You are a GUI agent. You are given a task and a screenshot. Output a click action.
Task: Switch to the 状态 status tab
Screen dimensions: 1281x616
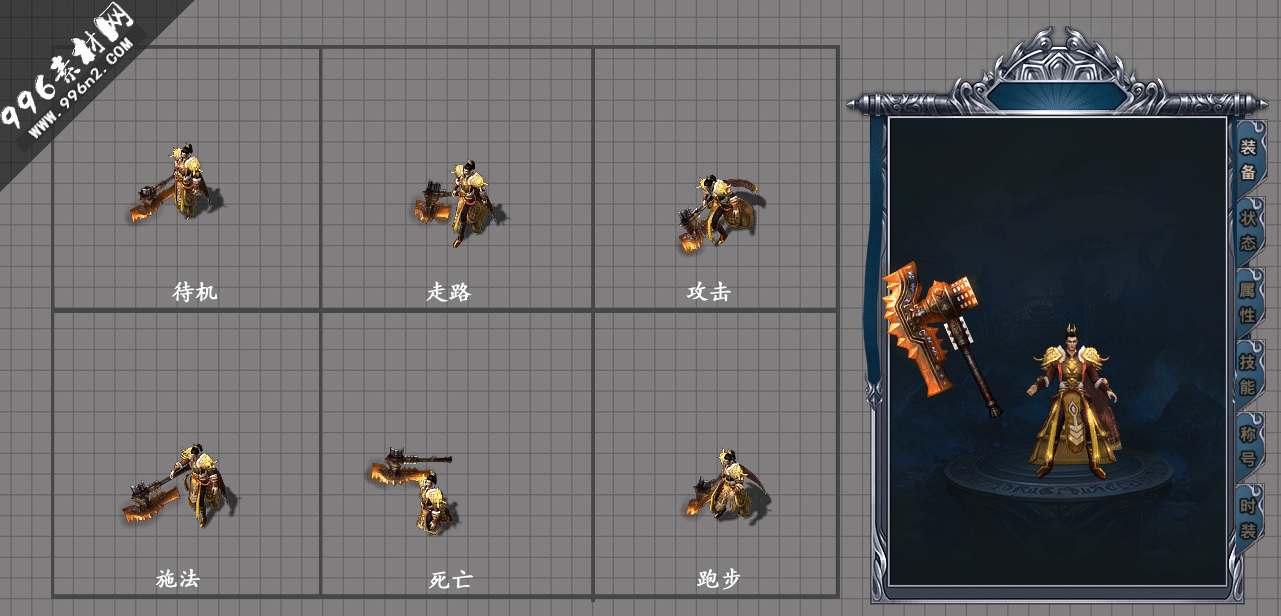point(1248,230)
